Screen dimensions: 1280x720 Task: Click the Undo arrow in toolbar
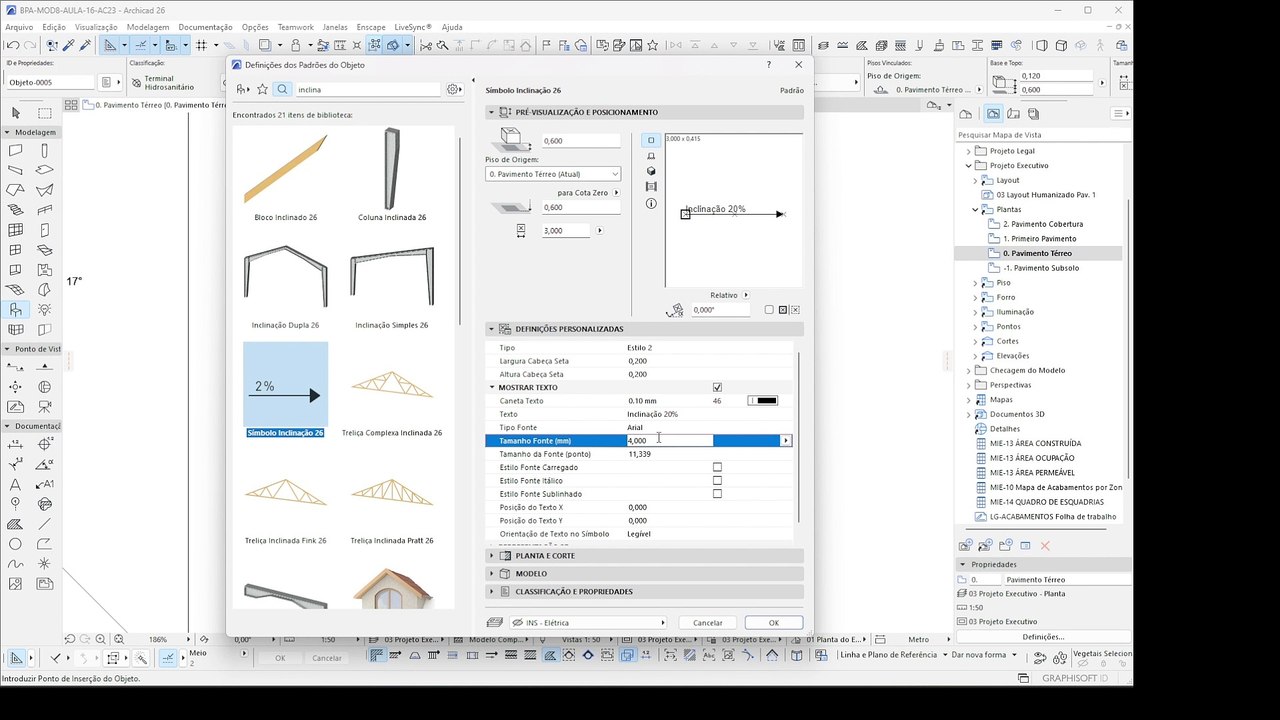coord(12,45)
